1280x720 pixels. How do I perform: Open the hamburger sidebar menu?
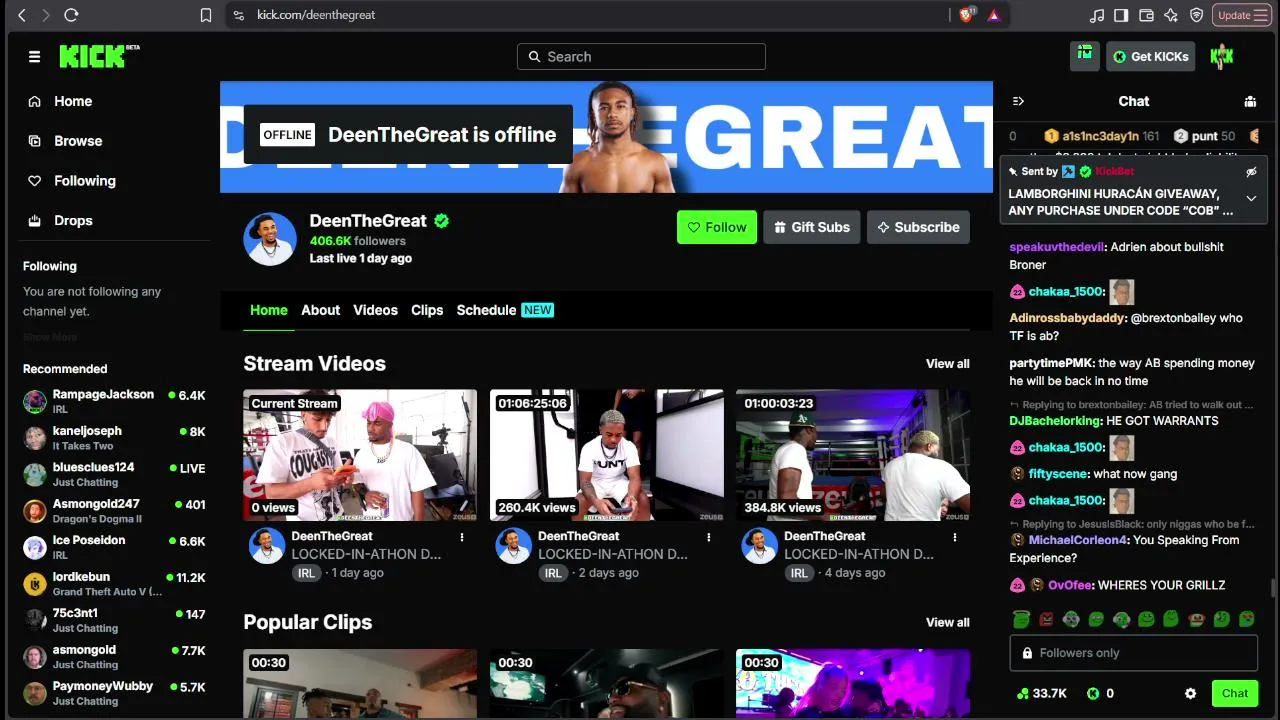(34, 57)
